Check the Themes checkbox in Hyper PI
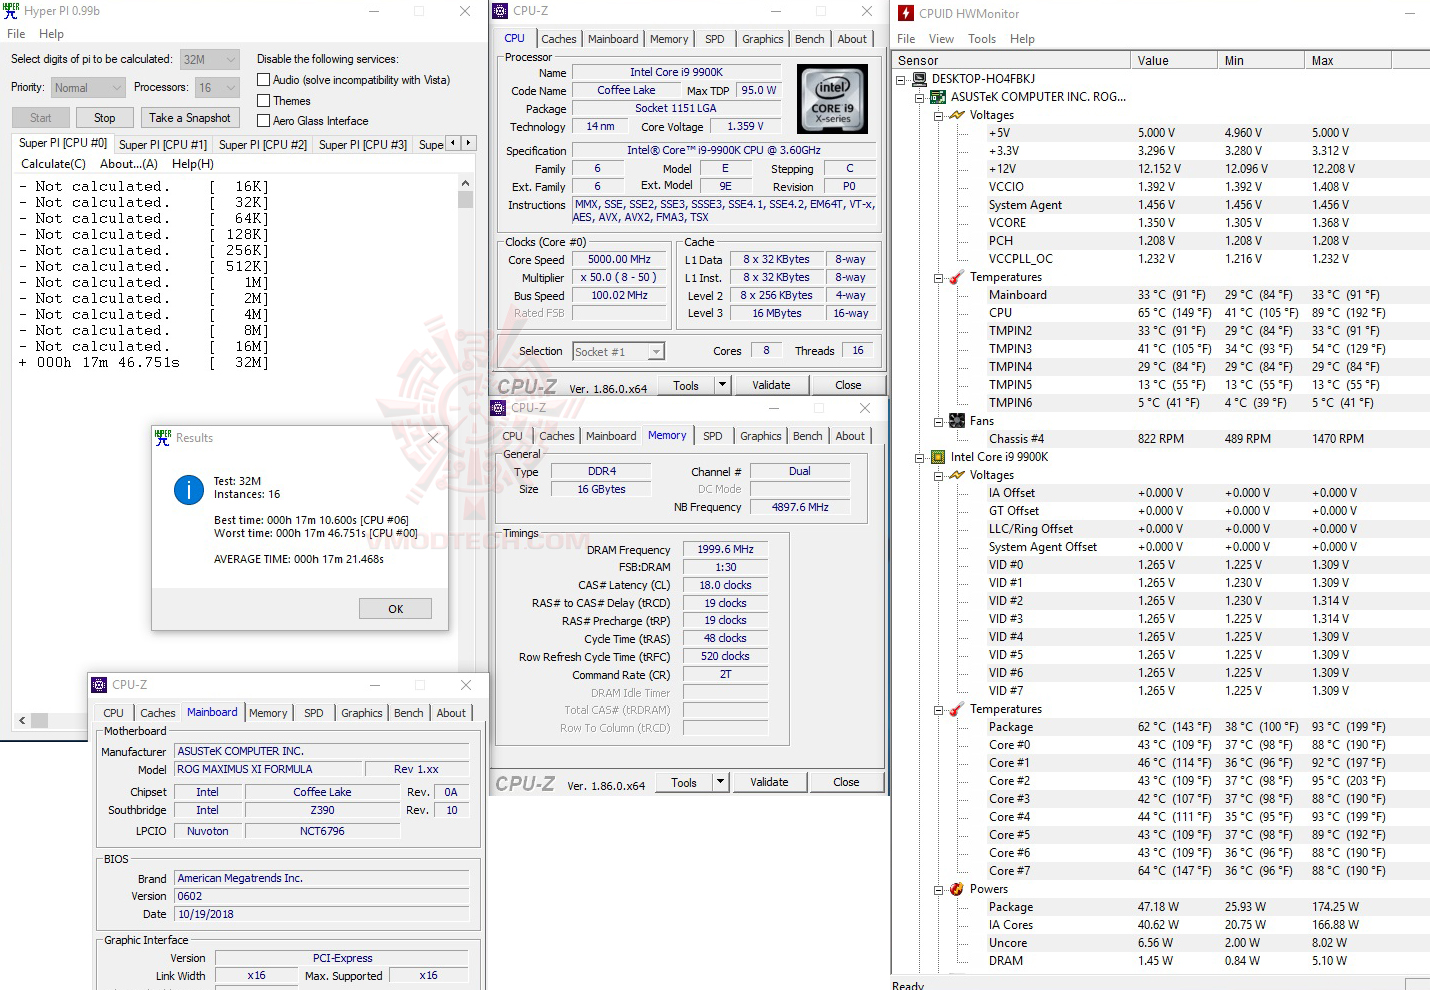The width and height of the screenshot is (1430, 990). click(263, 100)
